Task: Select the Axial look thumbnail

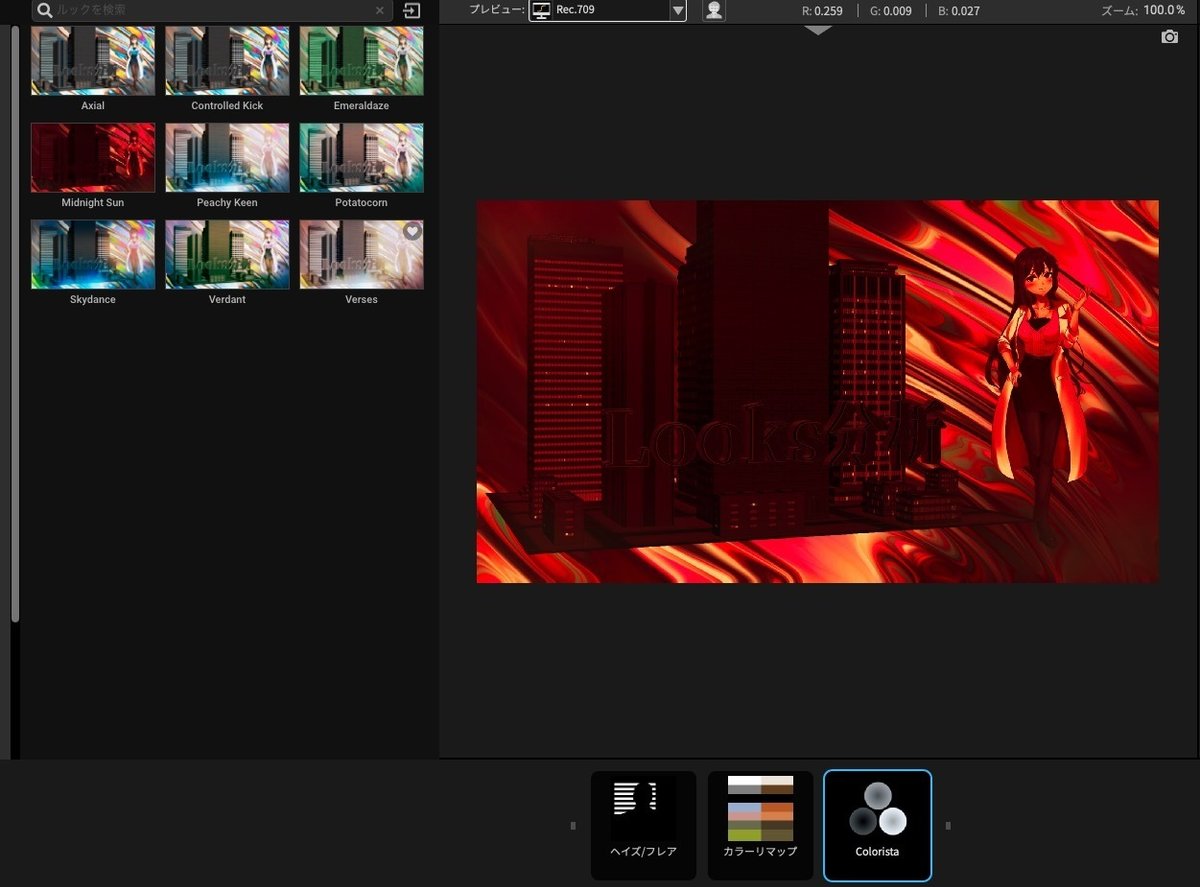Action: [93, 60]
